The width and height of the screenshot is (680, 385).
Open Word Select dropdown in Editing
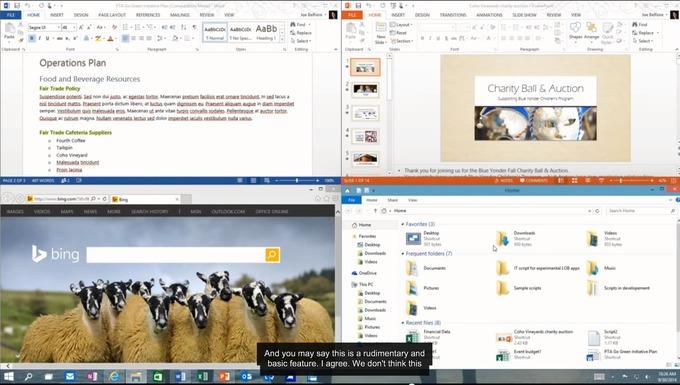(x=300, y=41)
